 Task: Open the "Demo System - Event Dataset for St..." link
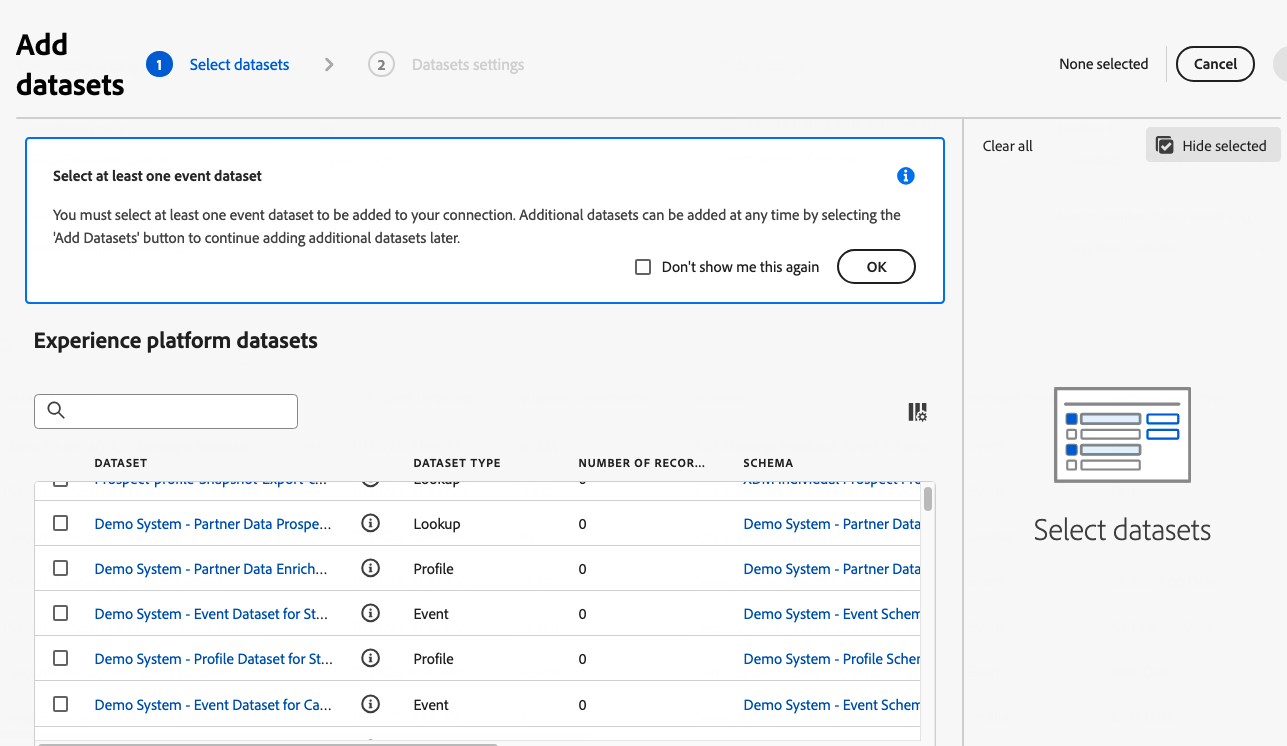212,614
